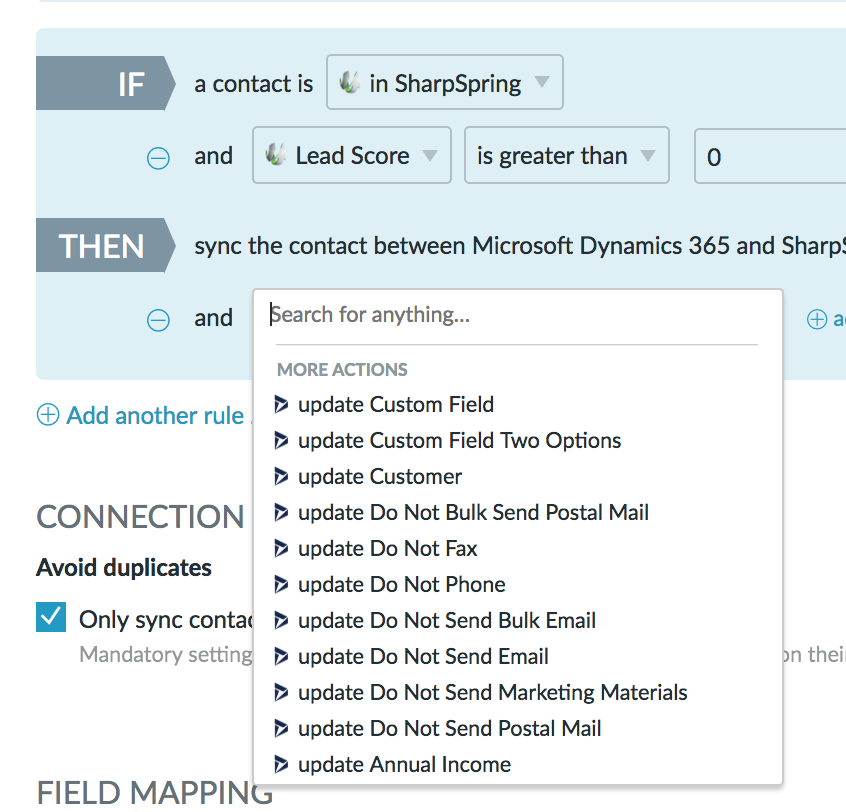Uncheck Only sync contacts checkbox

tap(51, 617)
